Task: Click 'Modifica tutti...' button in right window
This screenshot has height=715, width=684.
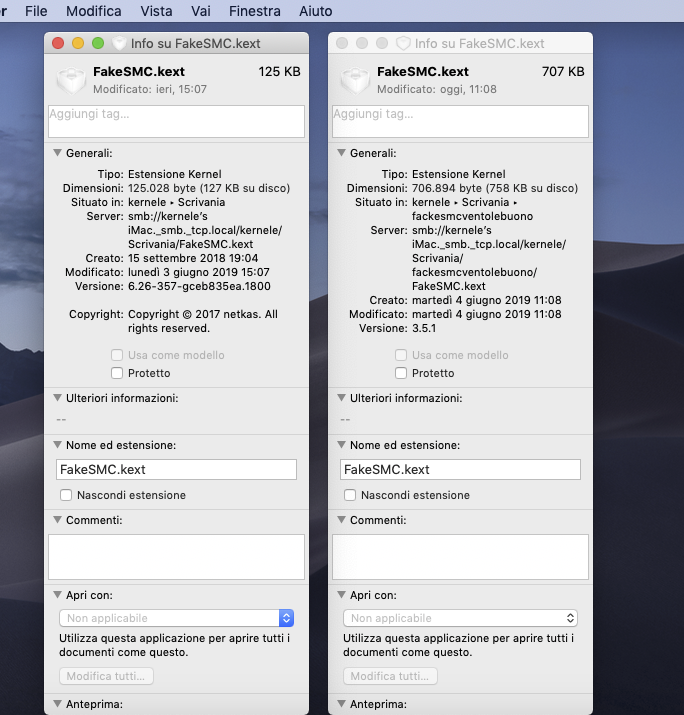Action: (390, 676)
